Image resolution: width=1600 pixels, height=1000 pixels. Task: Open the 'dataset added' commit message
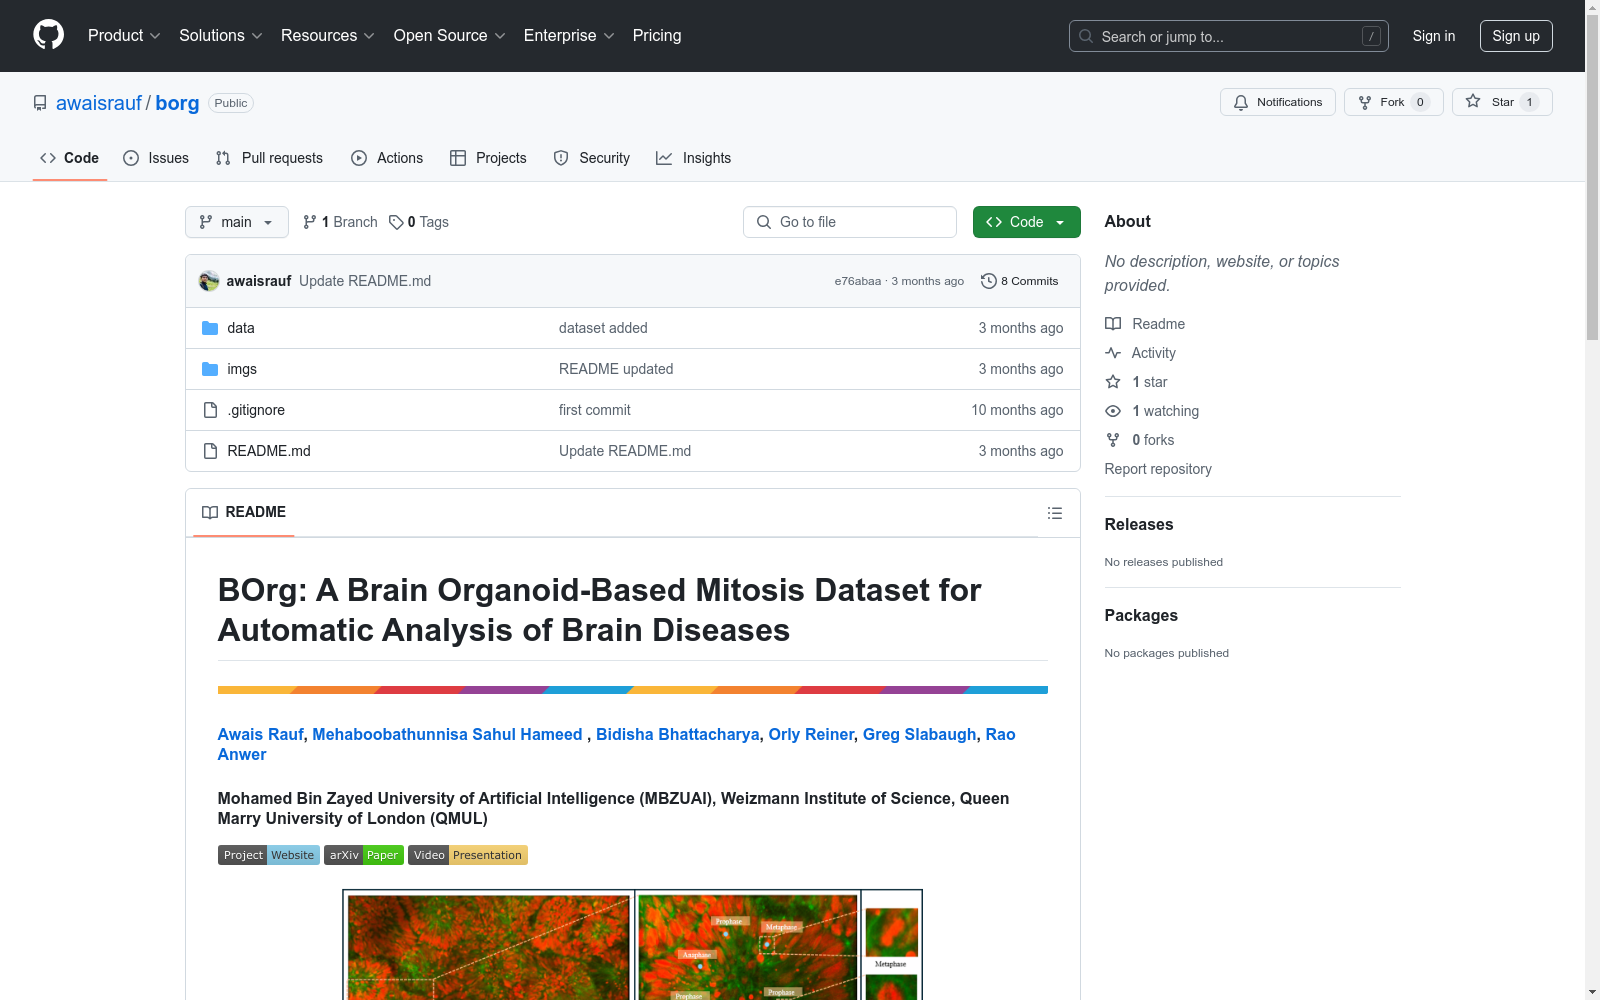[x=603, y=328]
